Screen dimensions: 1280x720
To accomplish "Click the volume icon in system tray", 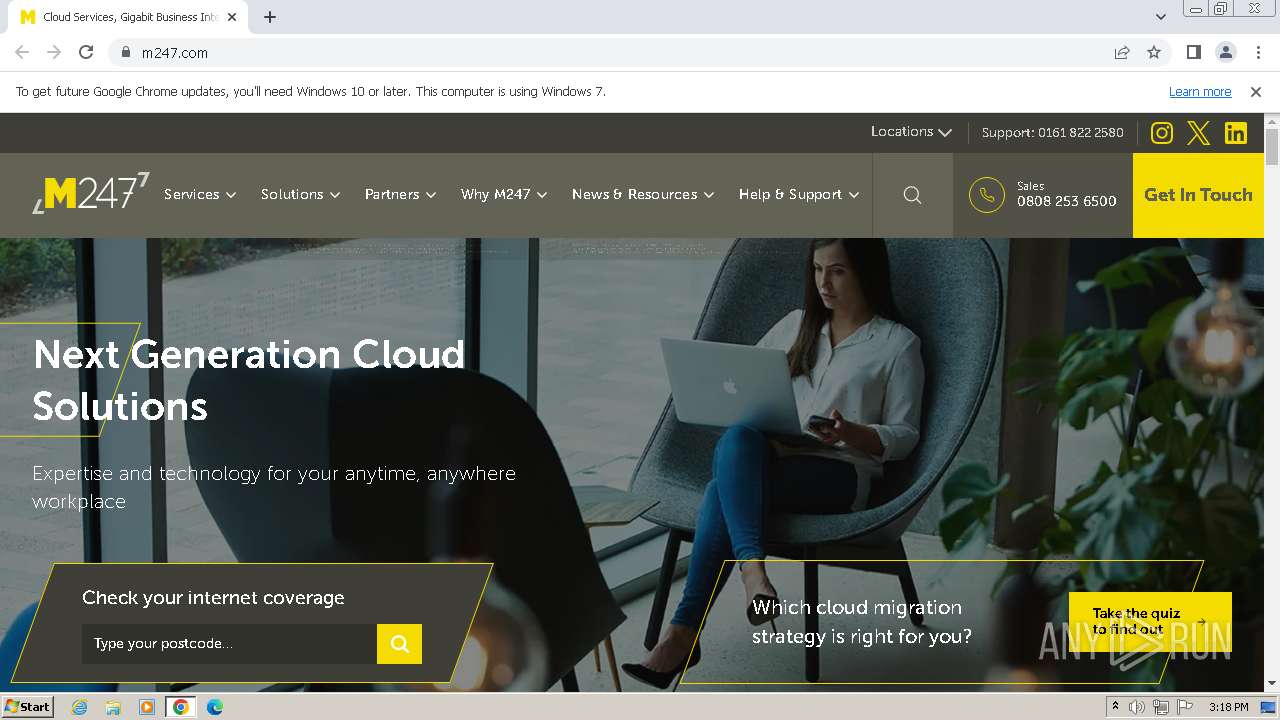I will pyautogui.click(x=1137, y=707).
